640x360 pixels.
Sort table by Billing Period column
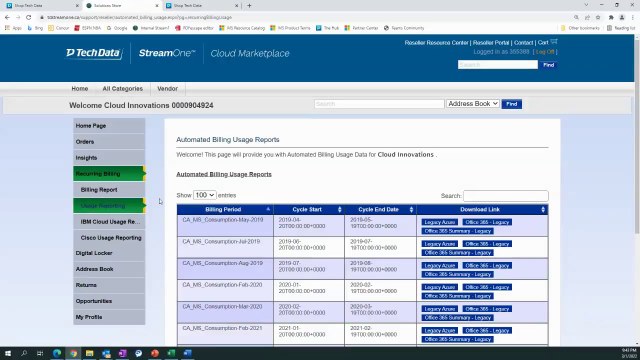[225, 209]
